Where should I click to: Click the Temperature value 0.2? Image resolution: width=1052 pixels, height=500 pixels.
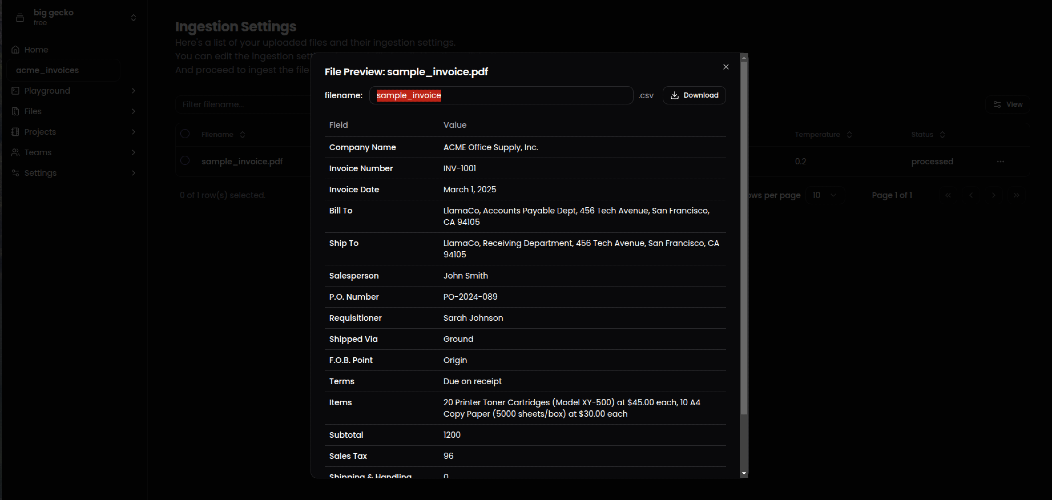pyautogui.click(x=800, y=162)
